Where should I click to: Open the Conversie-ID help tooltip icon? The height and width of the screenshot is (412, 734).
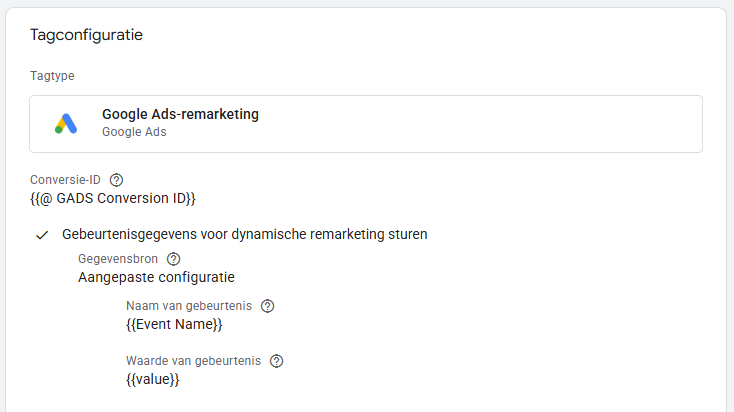[116, 180]
